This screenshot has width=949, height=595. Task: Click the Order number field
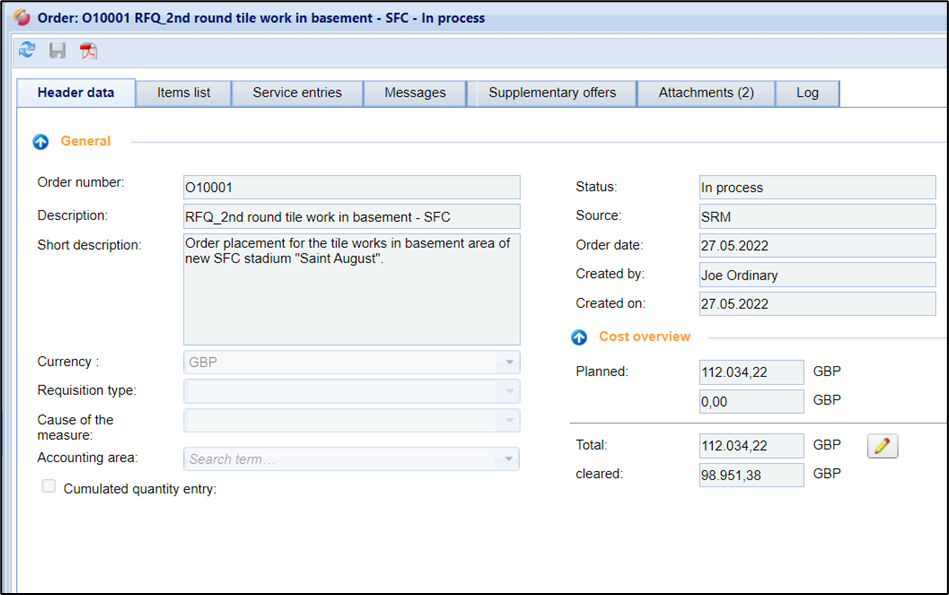(351, 187)
